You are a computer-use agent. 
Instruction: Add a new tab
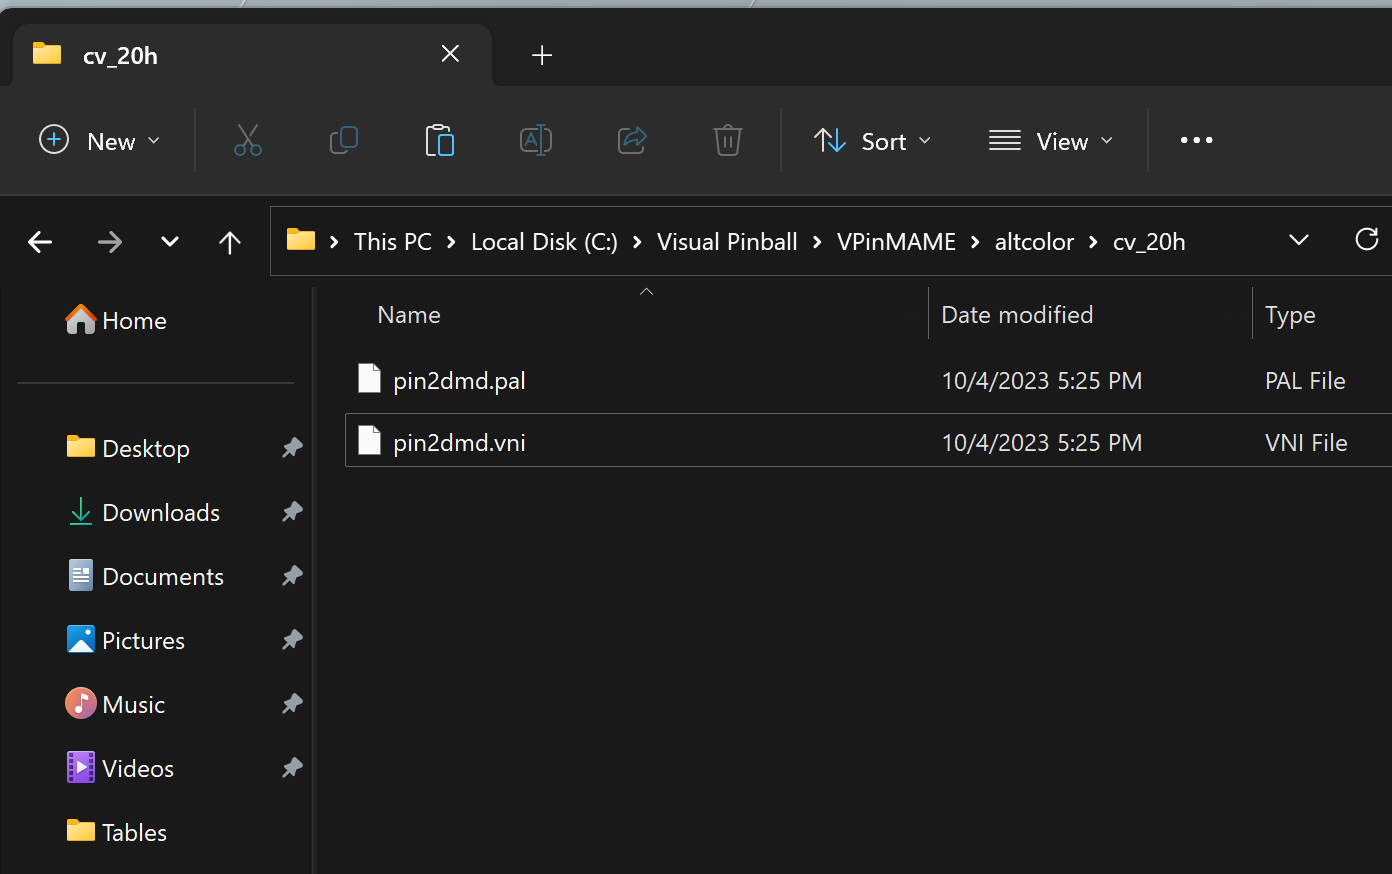click(542, 55)
